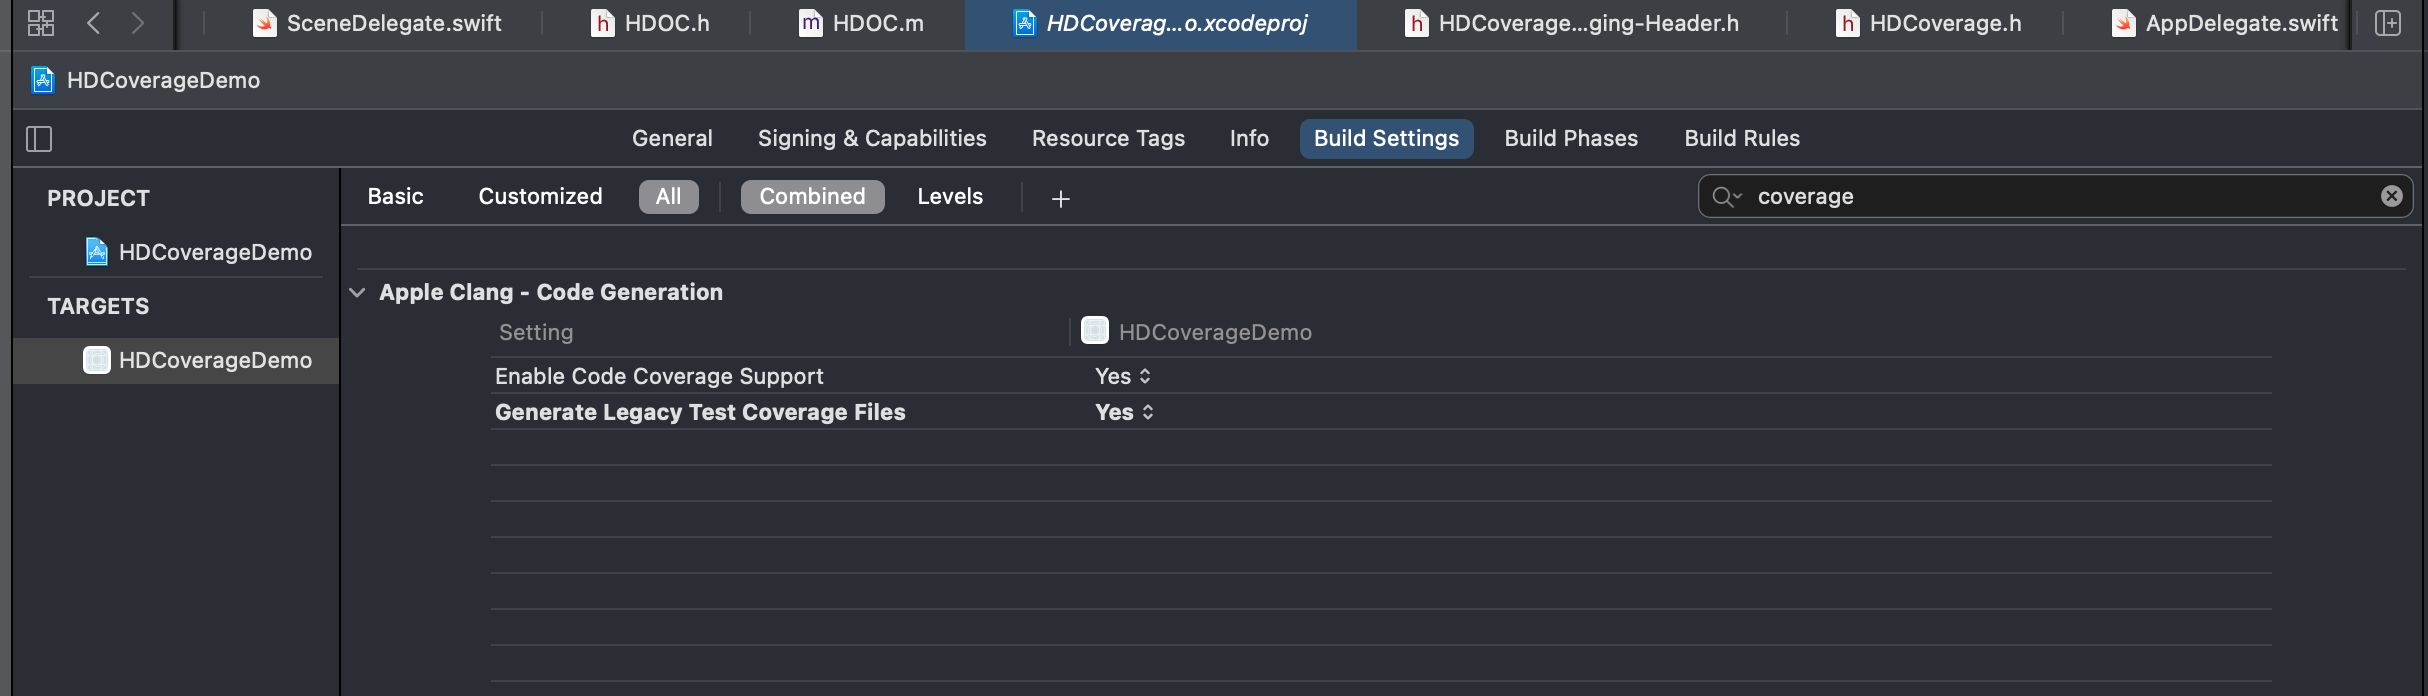Image resolution: width=2428 pixels, height=696 pixels.
Task: Show Customized build settings
Action: (x=540, y=197)
